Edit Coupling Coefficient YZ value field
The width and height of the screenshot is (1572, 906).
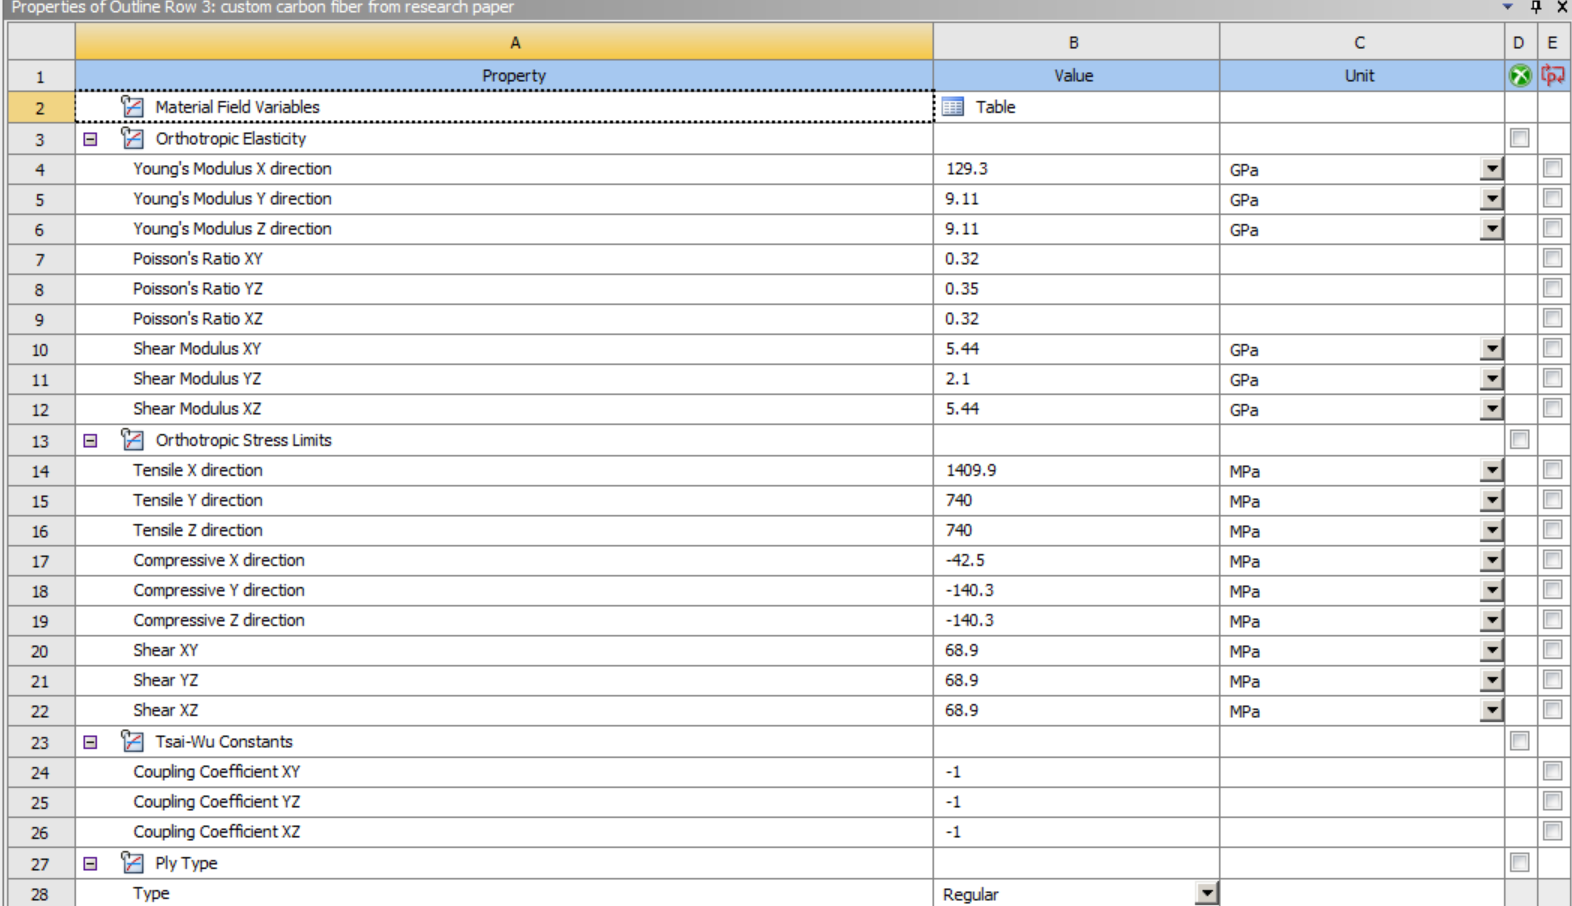click(x=1076, y=802)
